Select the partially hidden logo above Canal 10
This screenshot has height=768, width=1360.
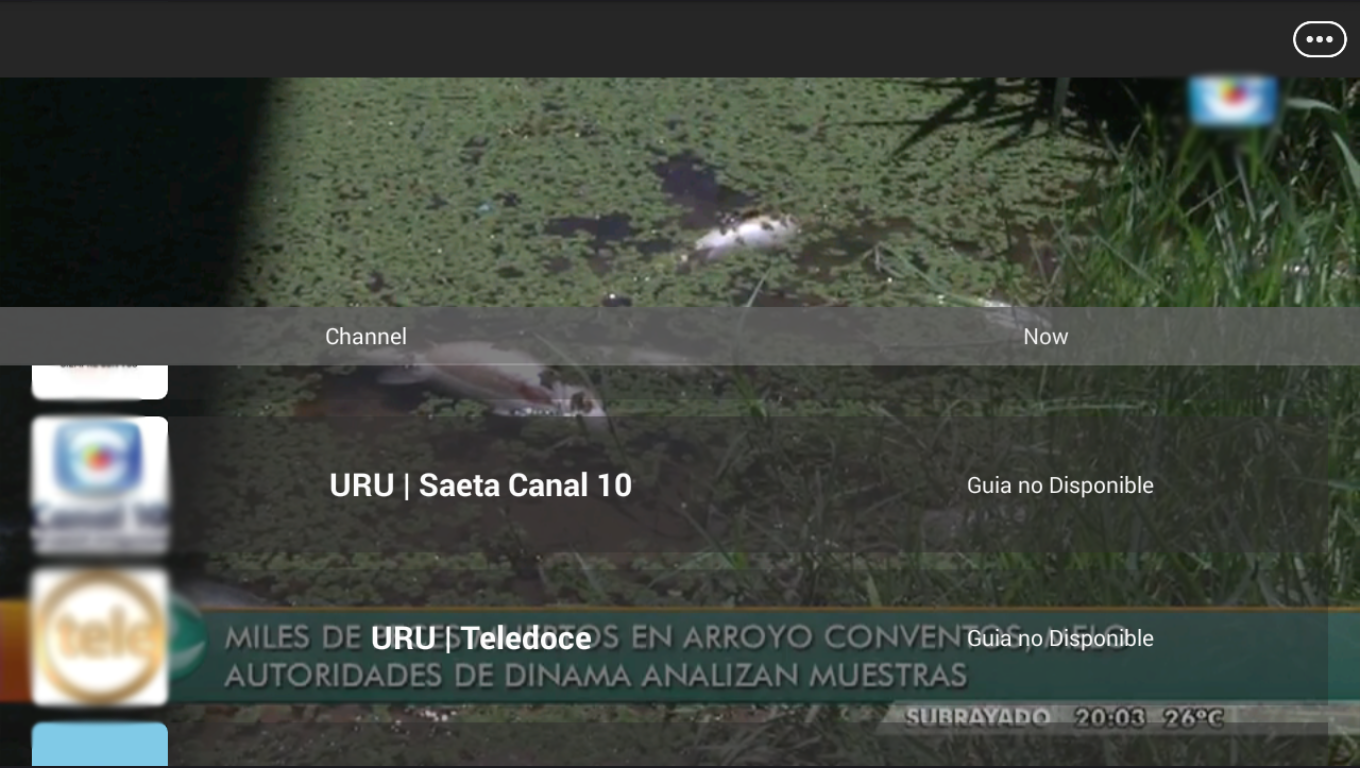tap(100, 382)
